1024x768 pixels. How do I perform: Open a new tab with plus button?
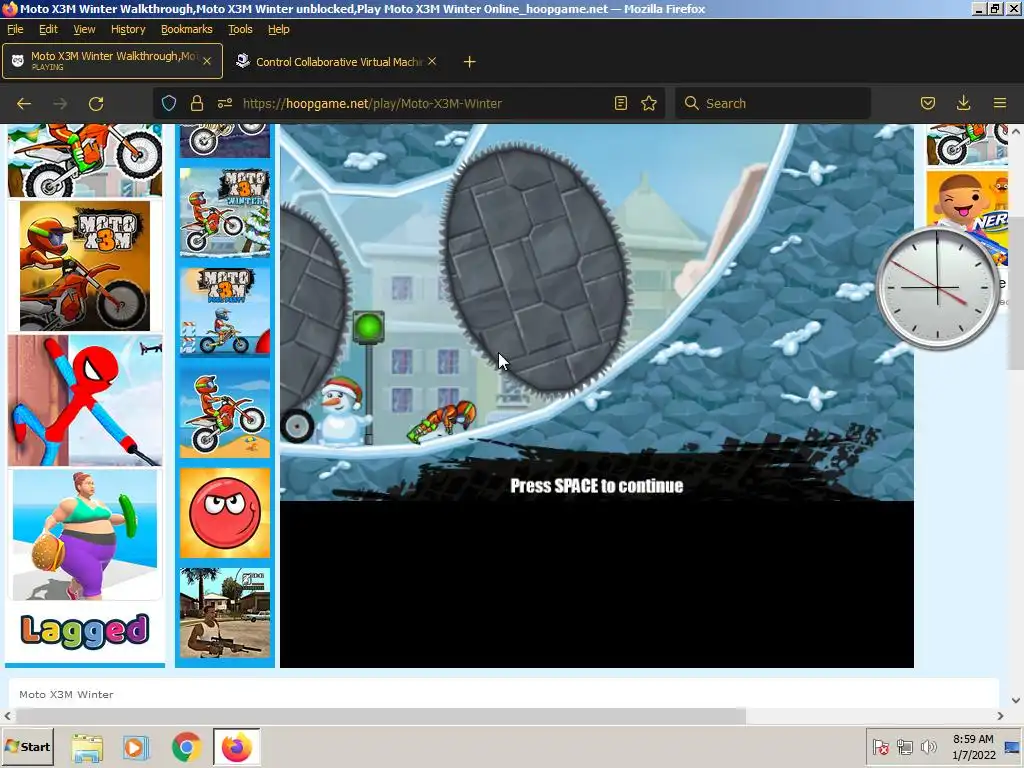[469, 62]
